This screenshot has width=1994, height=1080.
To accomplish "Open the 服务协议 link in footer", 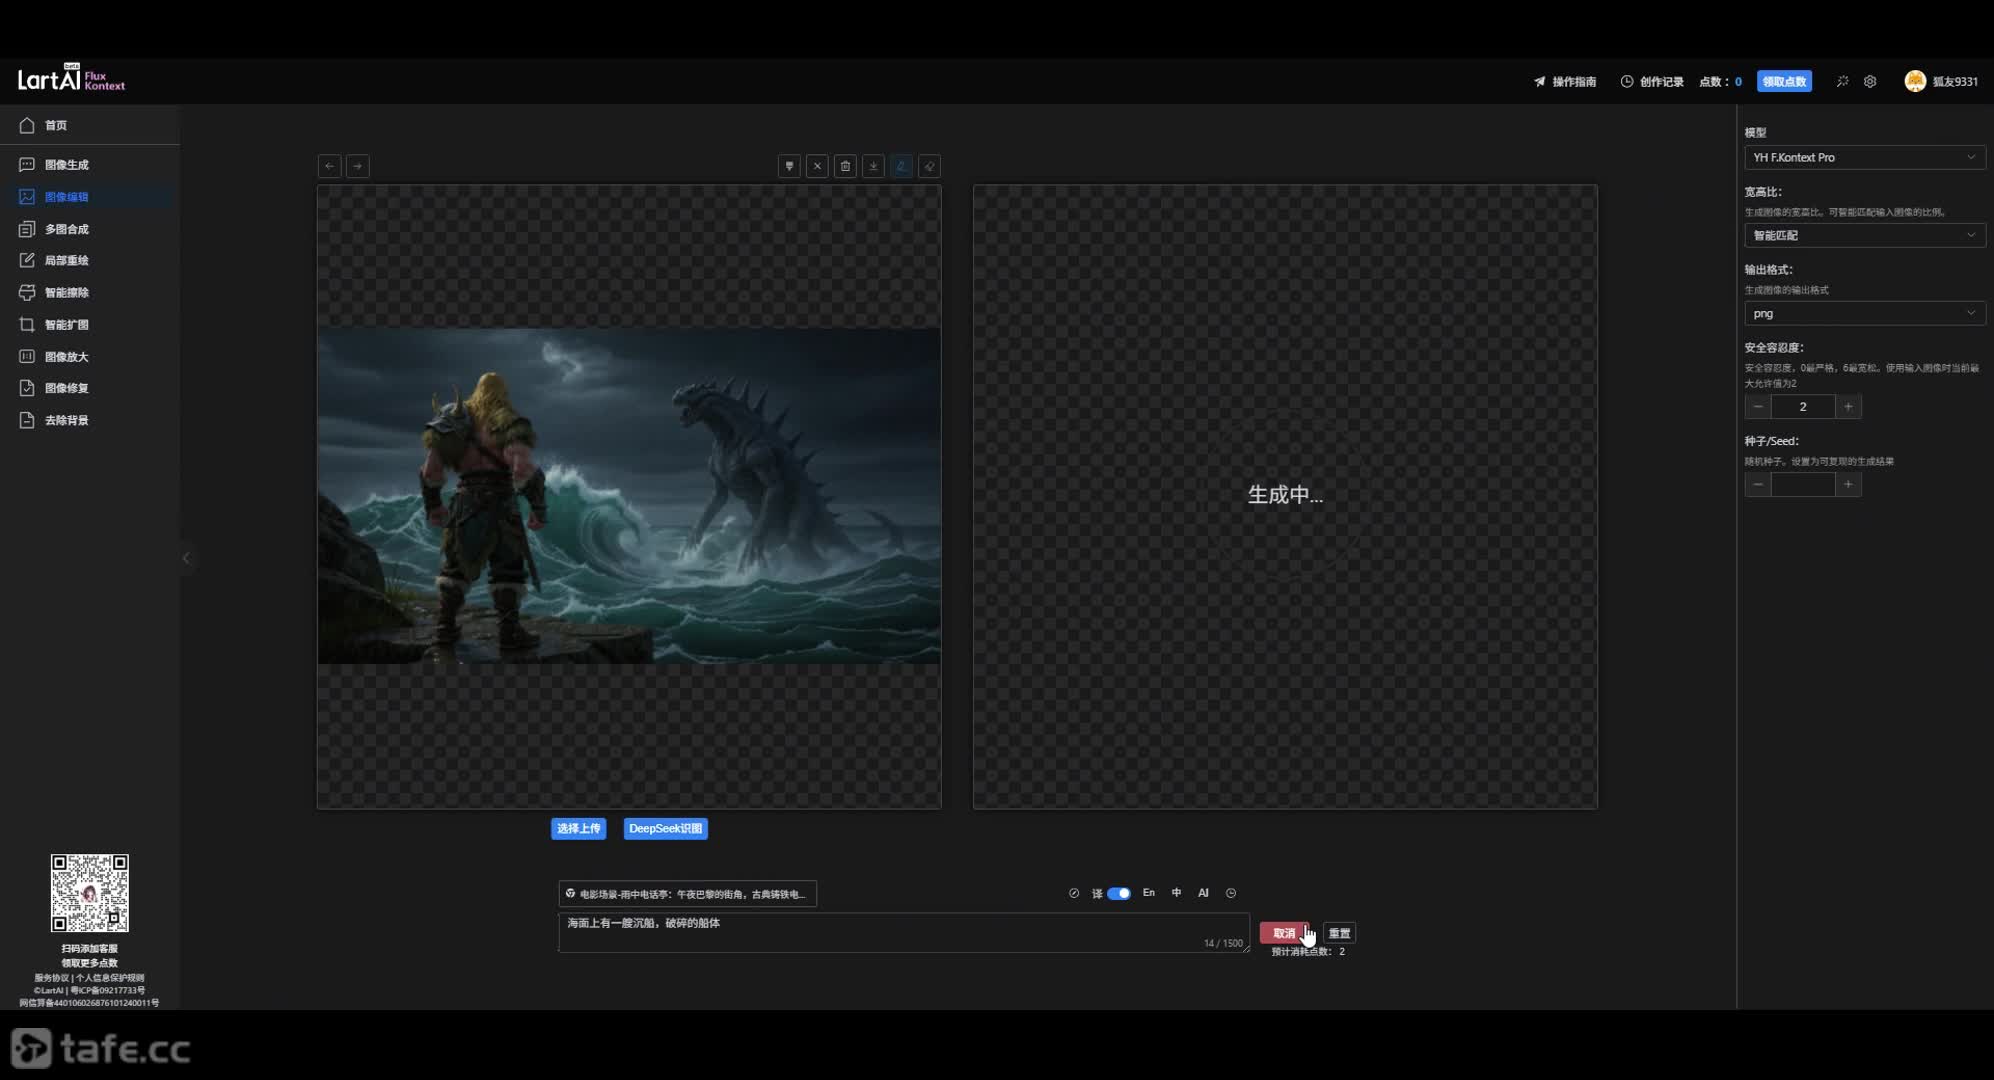I will [51, 978].
